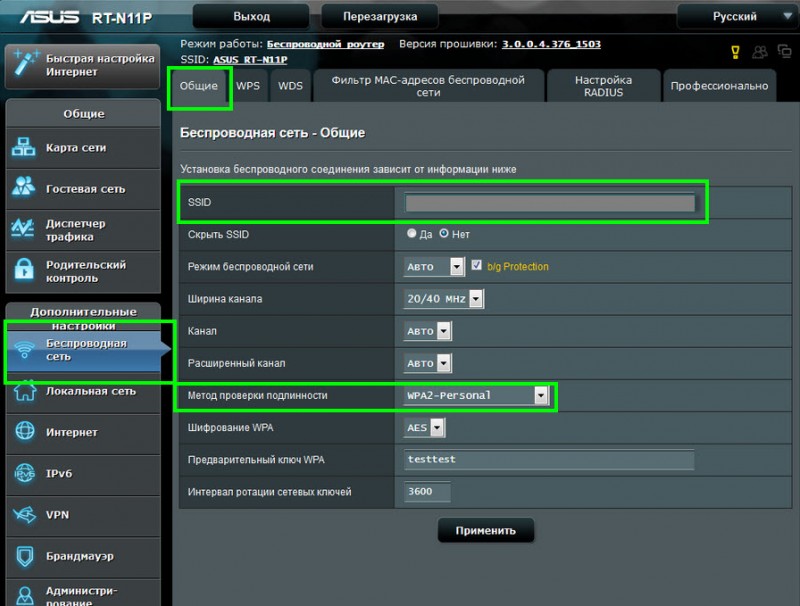Open Локальная сеть menu item
This screenshot has width=800, height=606.
point(83,392)
